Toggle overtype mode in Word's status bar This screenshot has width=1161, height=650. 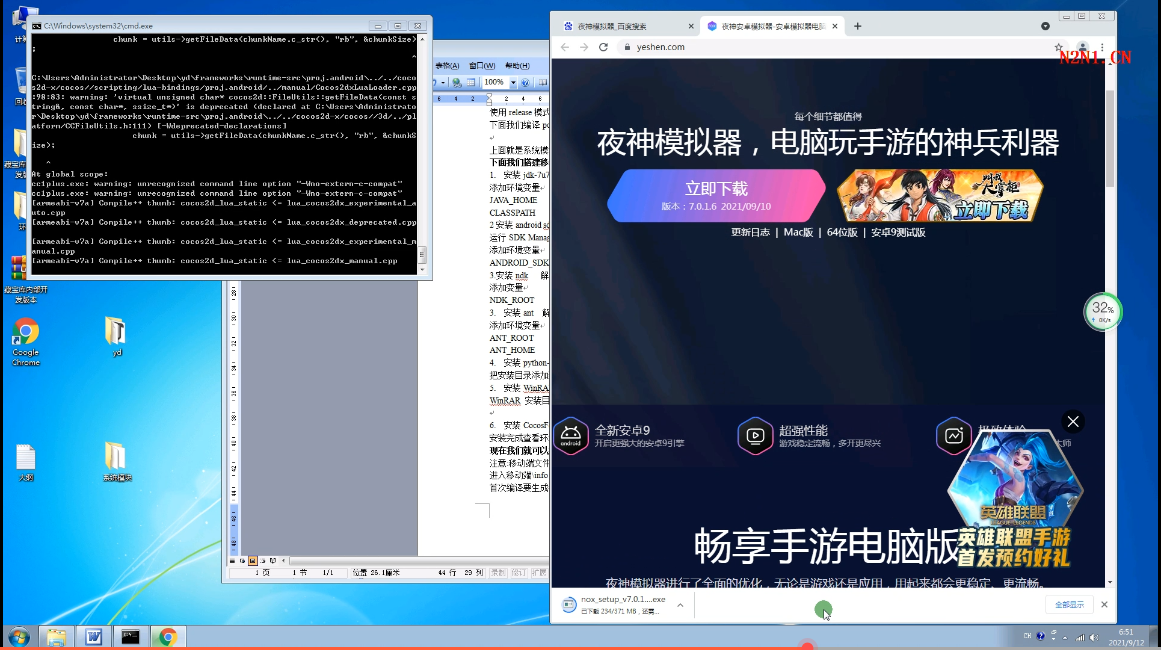click(540, 573)
